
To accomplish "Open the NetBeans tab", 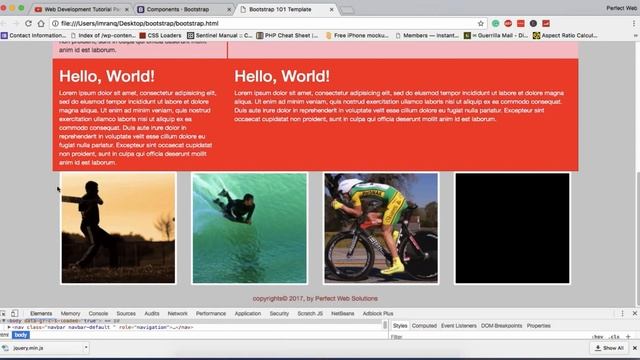I will [x=343, y=313].
